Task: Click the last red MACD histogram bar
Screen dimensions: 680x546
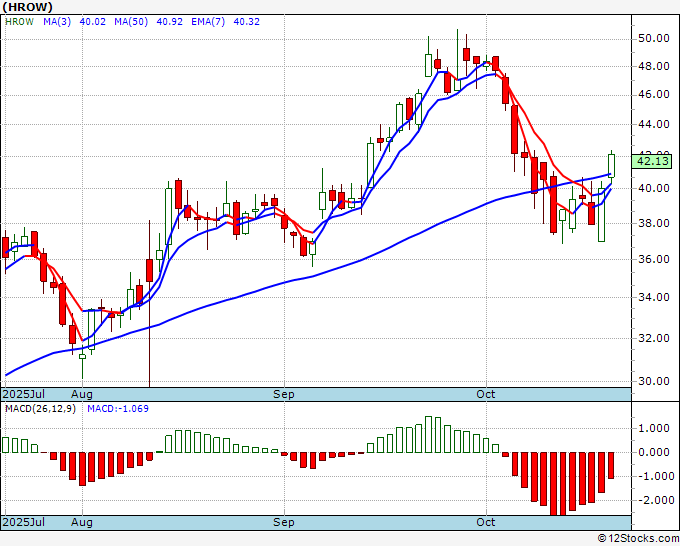Action: [611, 465]
